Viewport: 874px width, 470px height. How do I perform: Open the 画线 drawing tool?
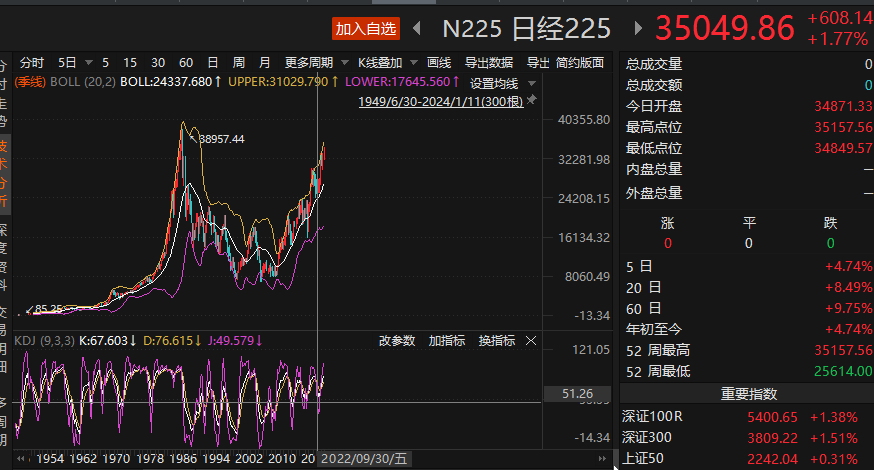coord(439,62)
